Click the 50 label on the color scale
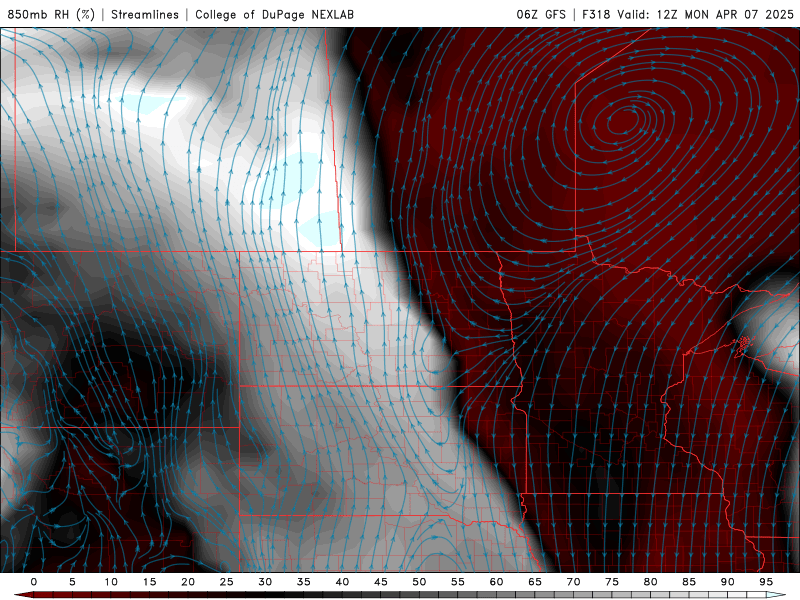Viewport: 800px width, 600px height. coord(419,582)
